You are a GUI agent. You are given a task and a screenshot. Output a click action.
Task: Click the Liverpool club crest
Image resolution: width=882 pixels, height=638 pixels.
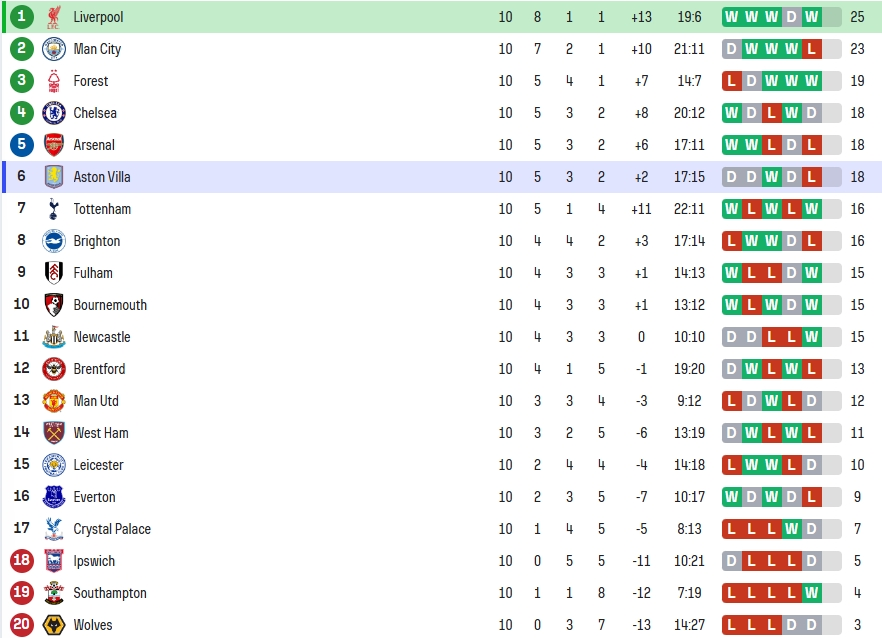[x=54, y=17]
